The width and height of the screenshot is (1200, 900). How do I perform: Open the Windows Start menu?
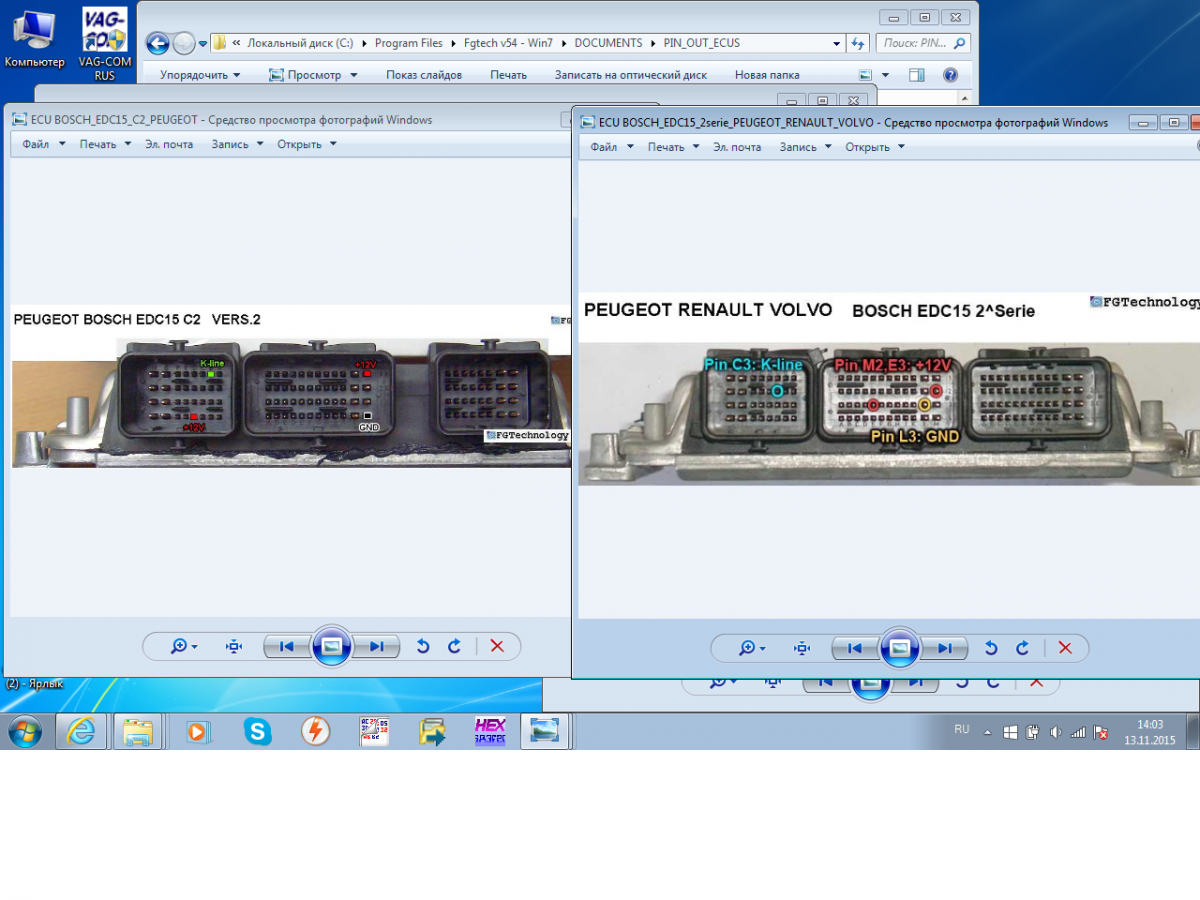pyautogui.click(x=25, y=731)
